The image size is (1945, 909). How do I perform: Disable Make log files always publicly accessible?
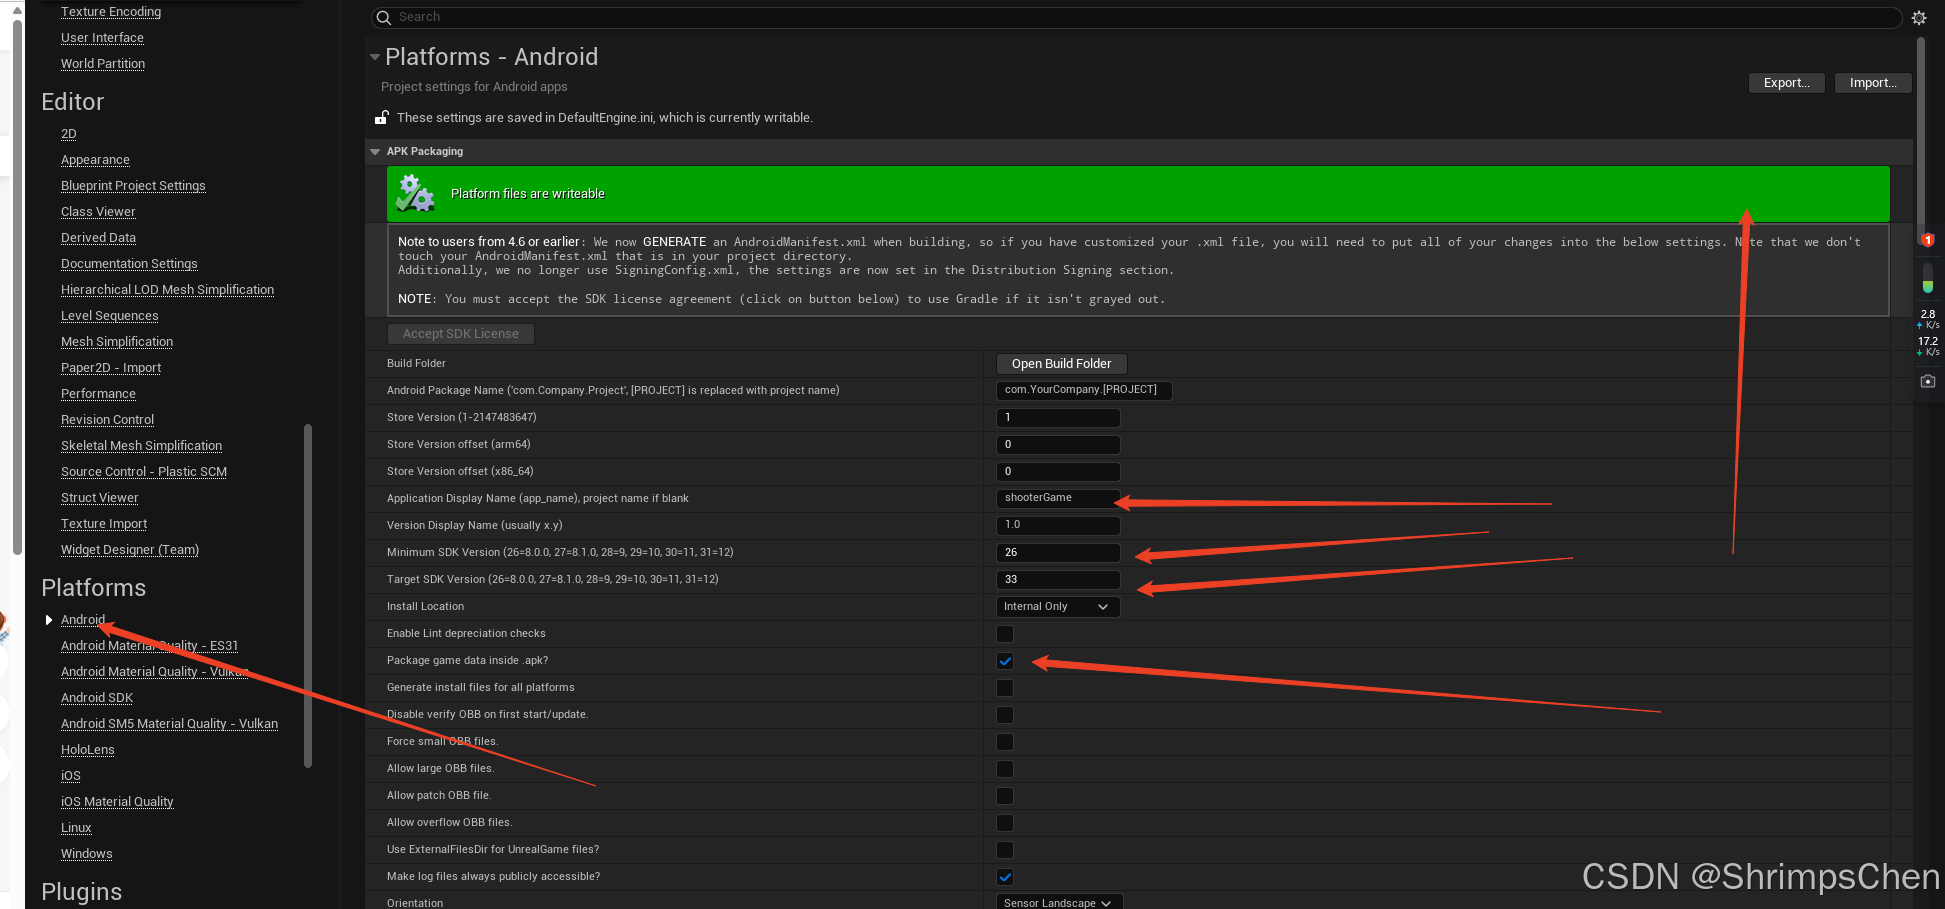point(1004,877)
